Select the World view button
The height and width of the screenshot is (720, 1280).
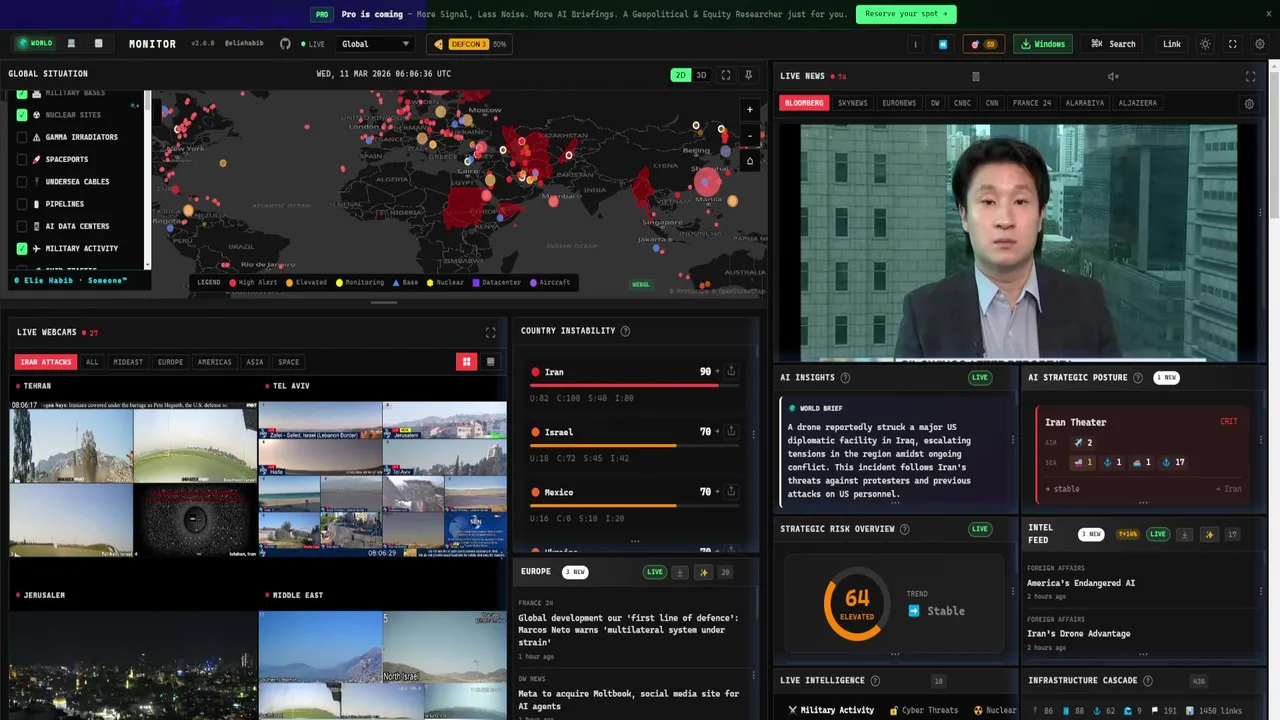[x=35, y=43]
